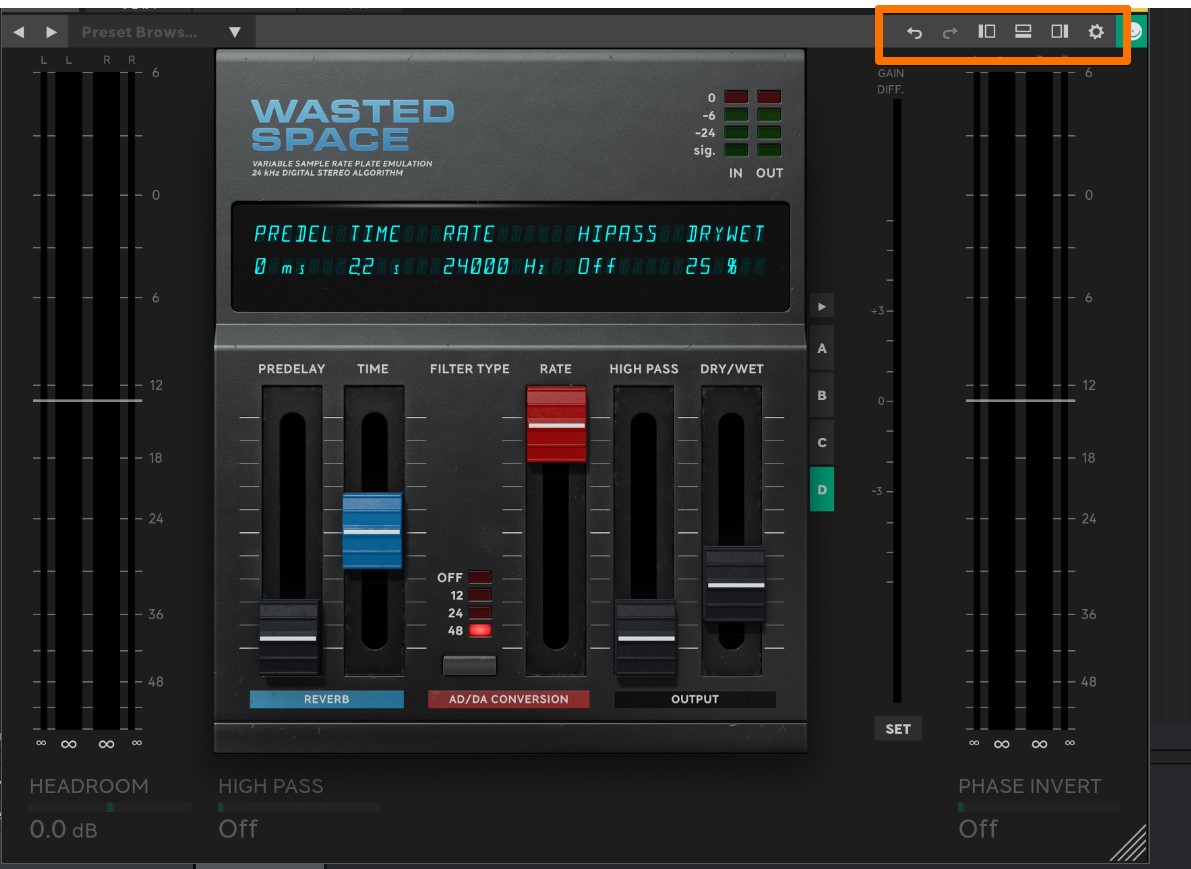Open the Preset Browser dropdown arrow
Image resolution: width=1191 pixels, height=869 pixels.
click(235, 32)
